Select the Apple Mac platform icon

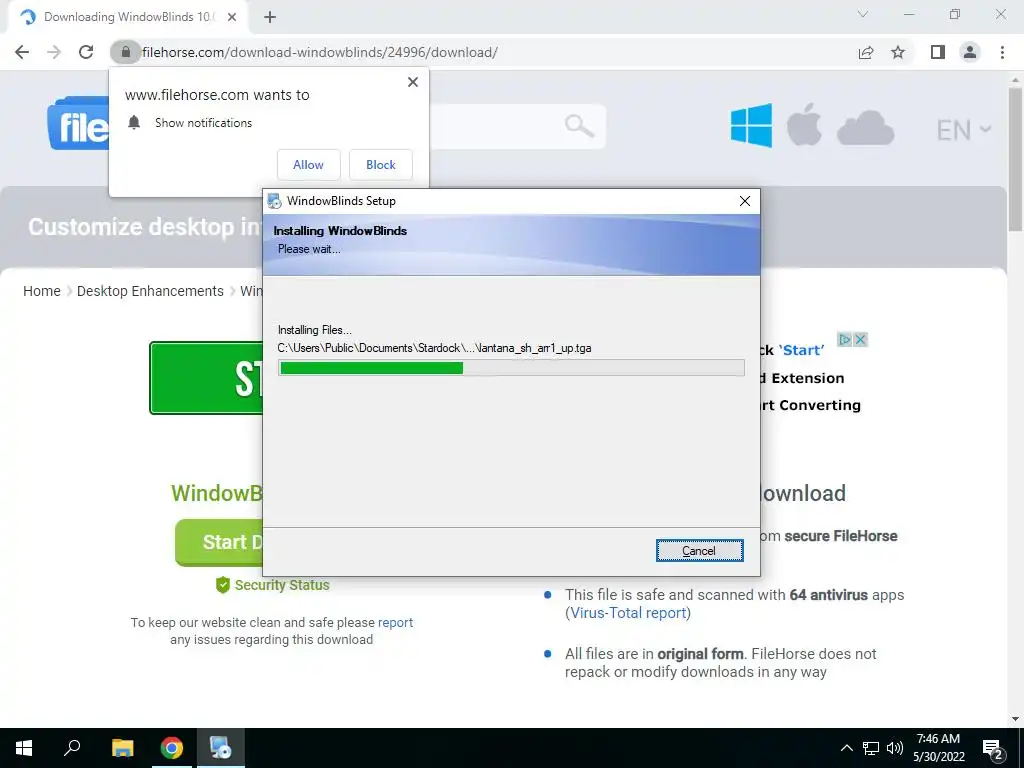[x=804, y=123]
